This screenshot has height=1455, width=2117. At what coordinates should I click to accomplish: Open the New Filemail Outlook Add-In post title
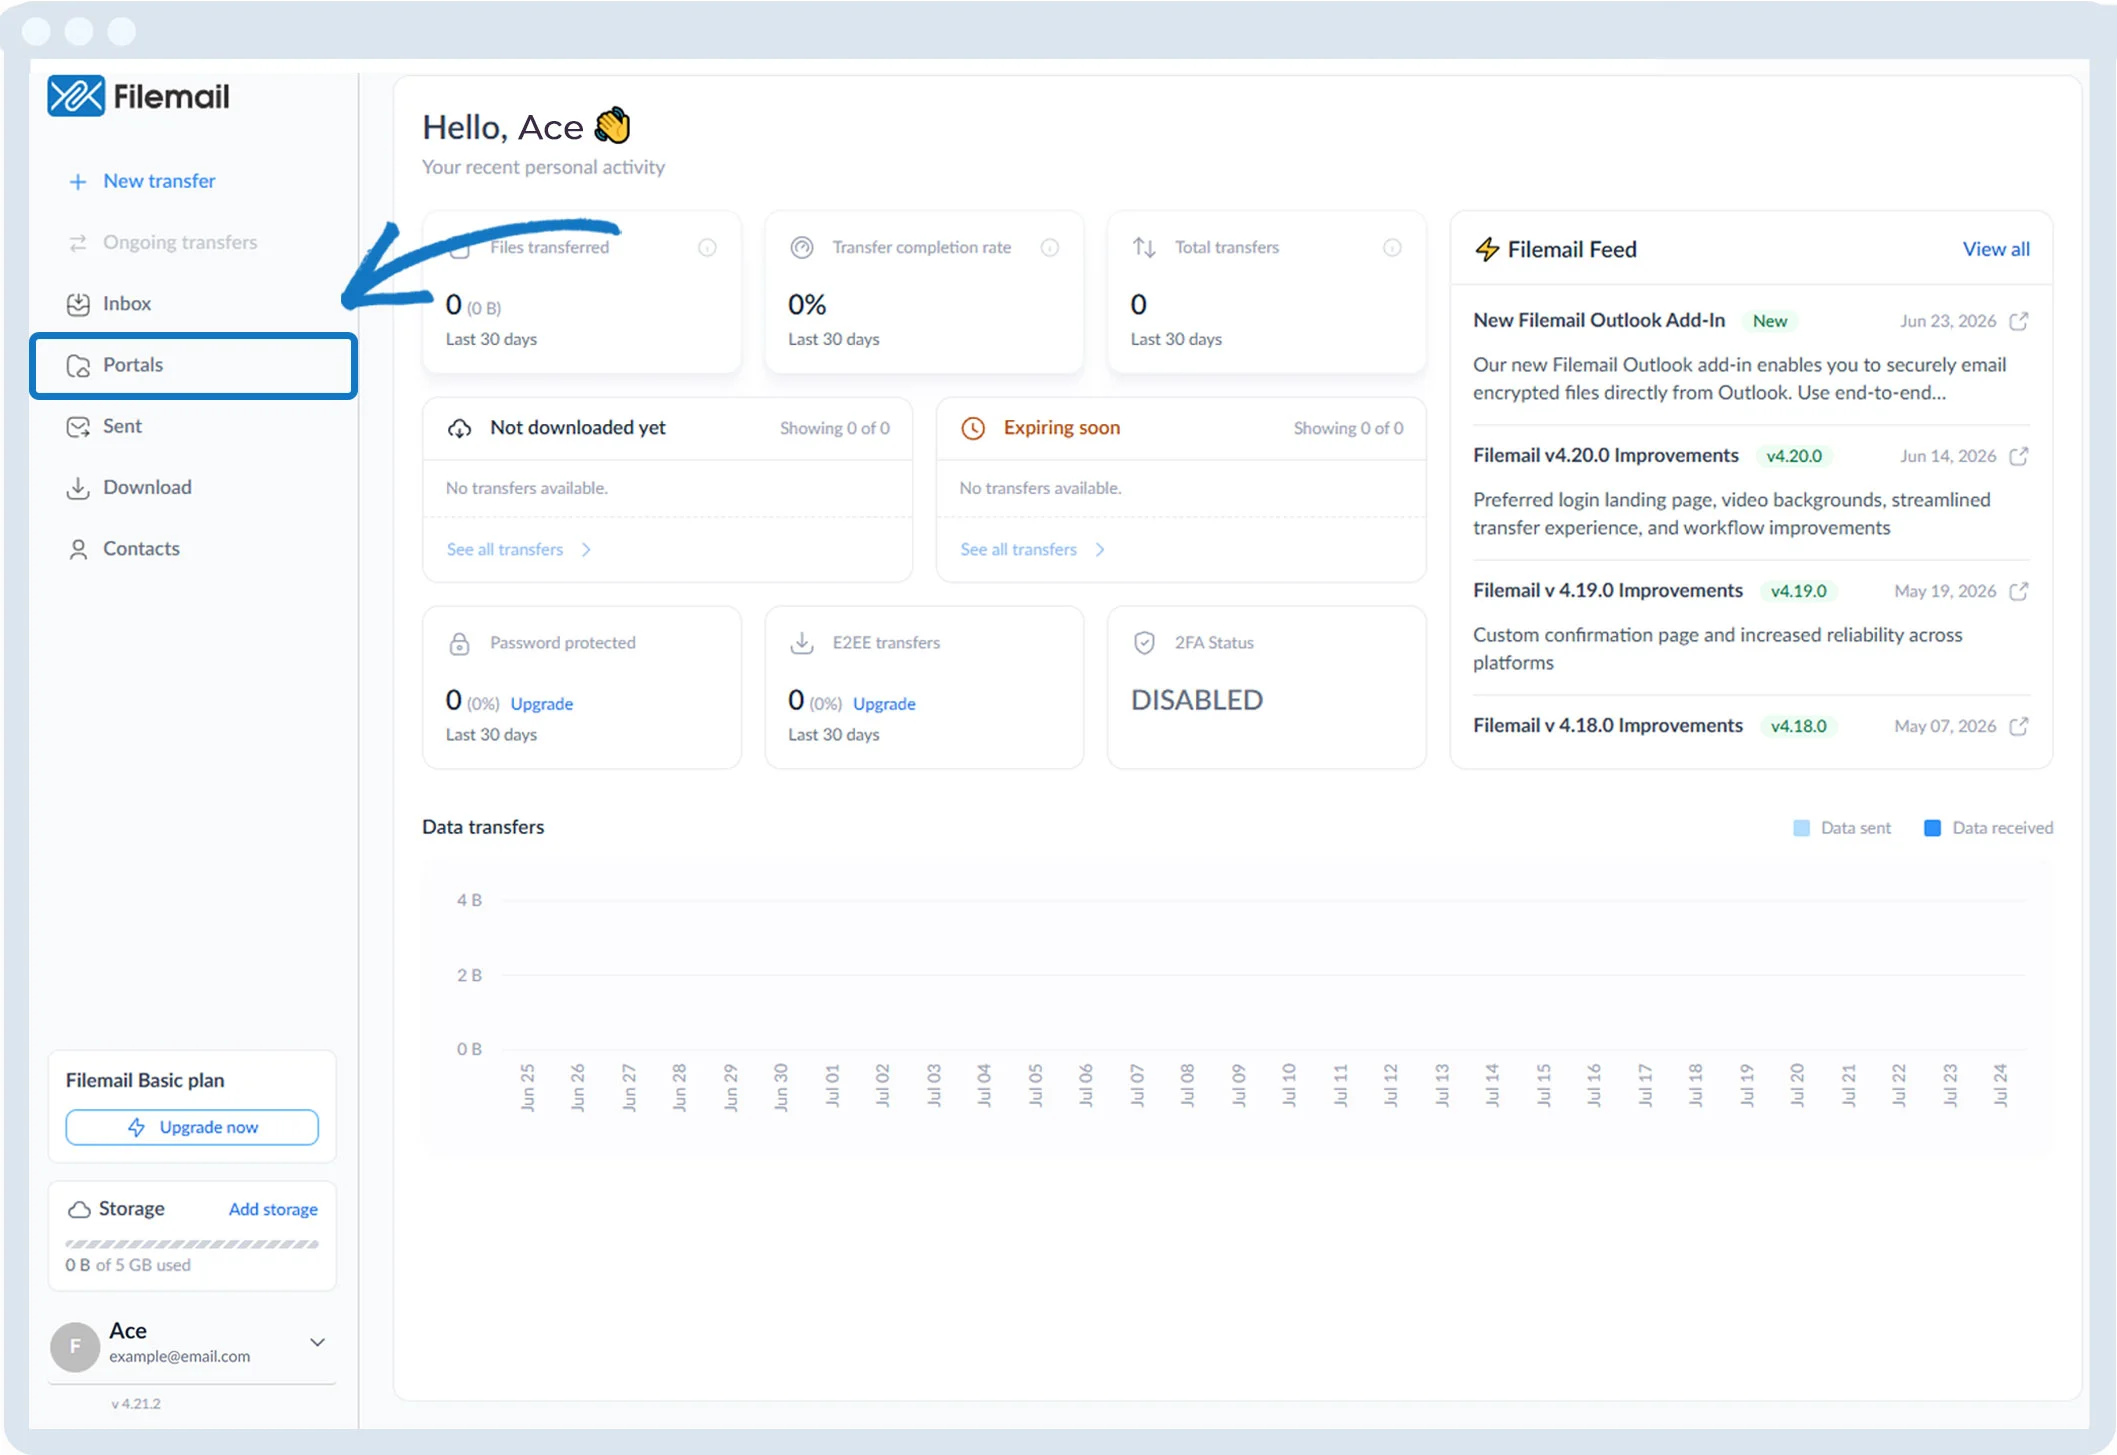tap(1599, 320)
